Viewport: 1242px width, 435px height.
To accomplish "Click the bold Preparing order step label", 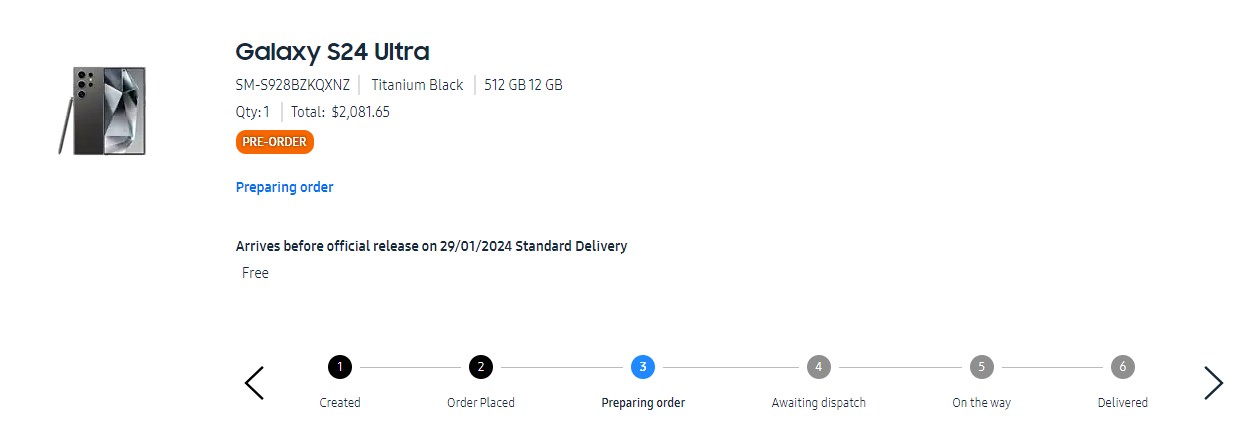I will [643, 403].
